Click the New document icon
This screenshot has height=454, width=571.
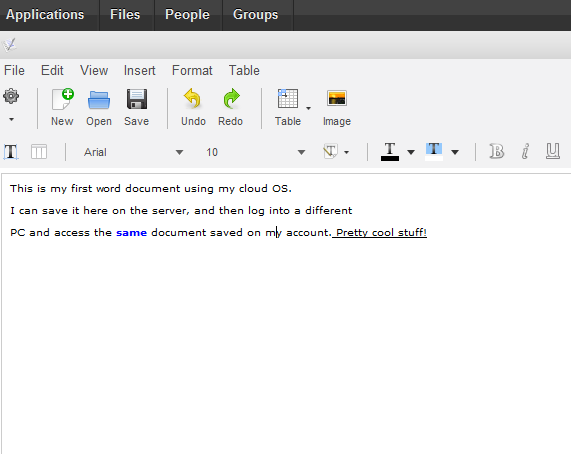[63, 99]
